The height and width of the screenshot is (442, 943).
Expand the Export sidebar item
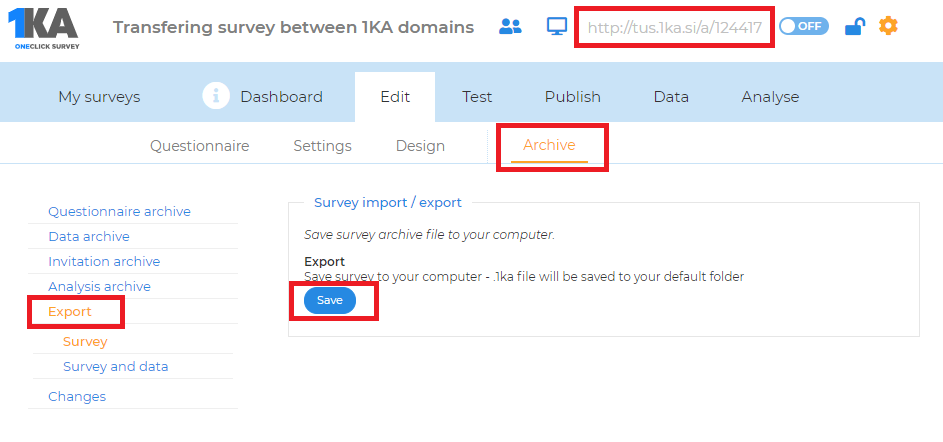pos(70,312)
